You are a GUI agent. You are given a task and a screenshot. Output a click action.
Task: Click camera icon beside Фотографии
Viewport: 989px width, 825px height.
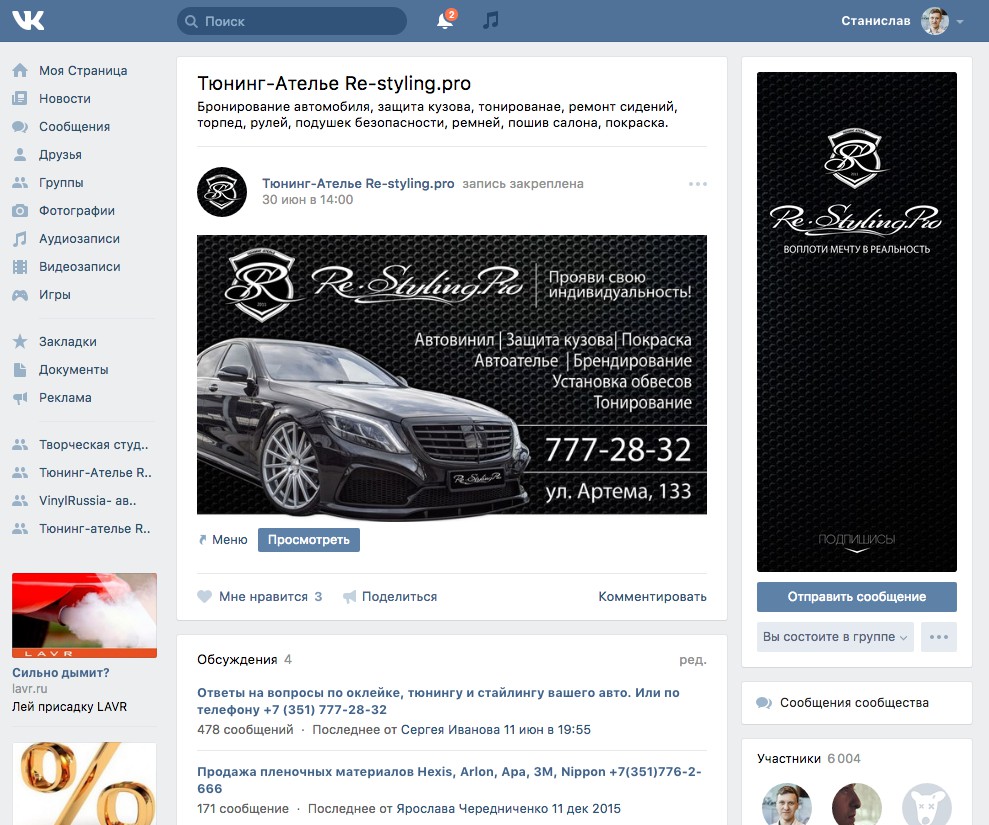click(x=20, y=211)
